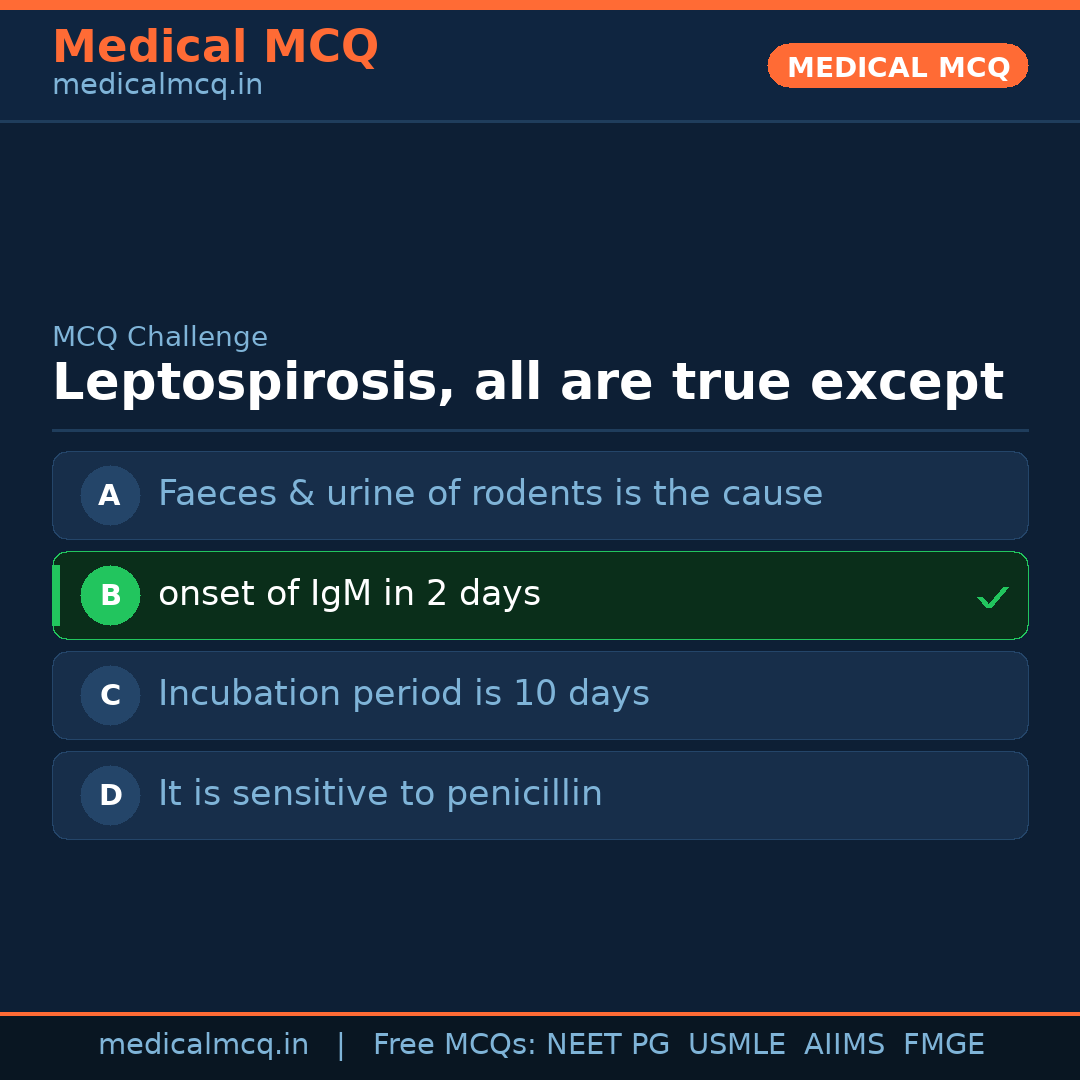The image size is (1080, 1080).
Task: Click the 'Leptospirosis, all are true except' question
Action: 527,383
